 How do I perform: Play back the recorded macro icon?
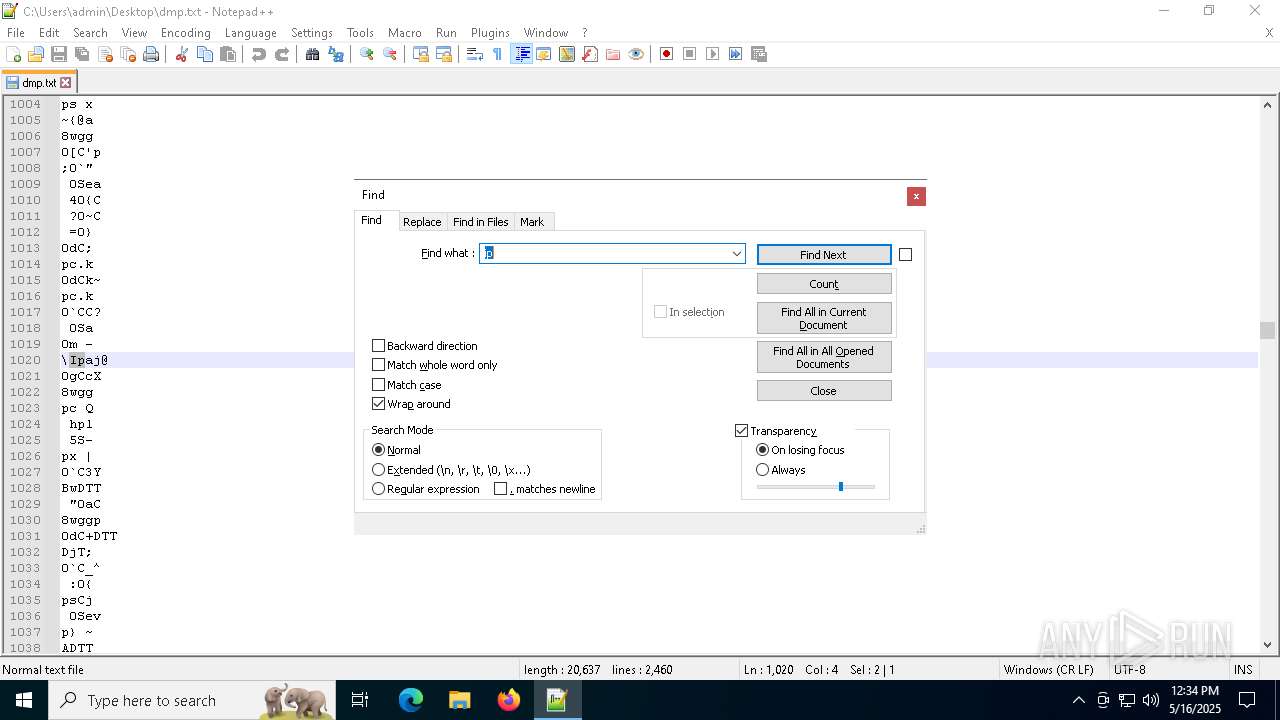(x=712, y=54)
